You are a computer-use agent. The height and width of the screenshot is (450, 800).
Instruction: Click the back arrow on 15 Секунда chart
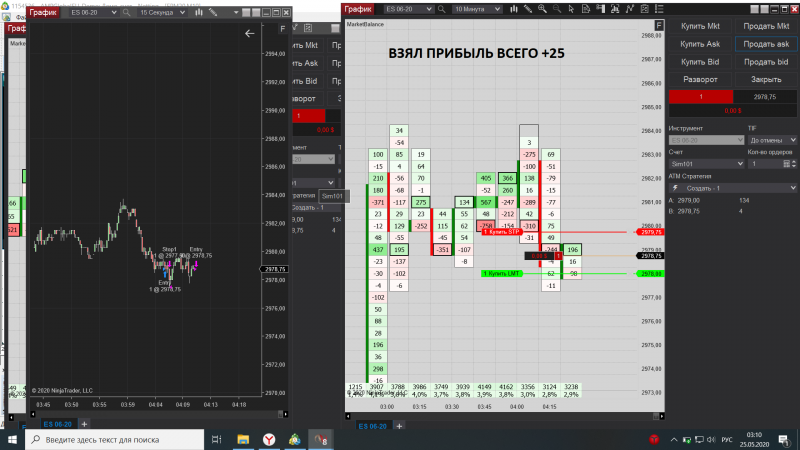tap(249, 34)
